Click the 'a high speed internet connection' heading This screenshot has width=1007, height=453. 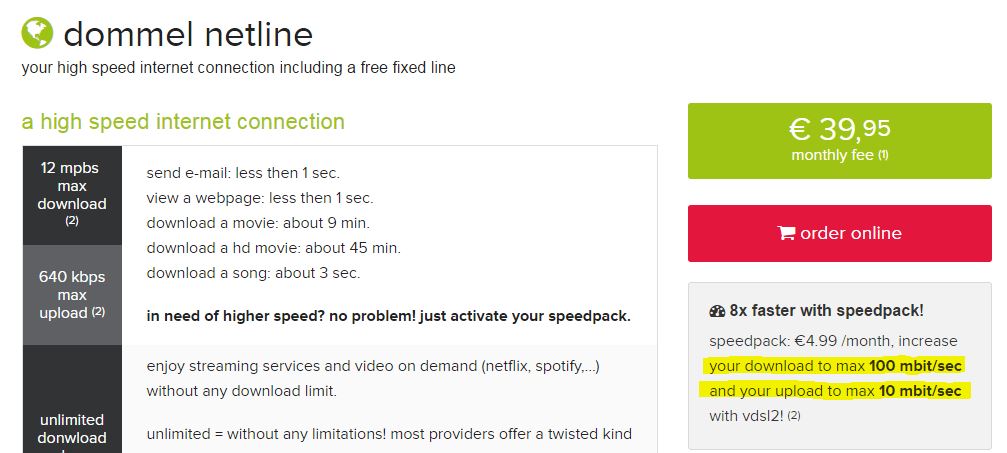pyautogui.click(x=183, y=122)
